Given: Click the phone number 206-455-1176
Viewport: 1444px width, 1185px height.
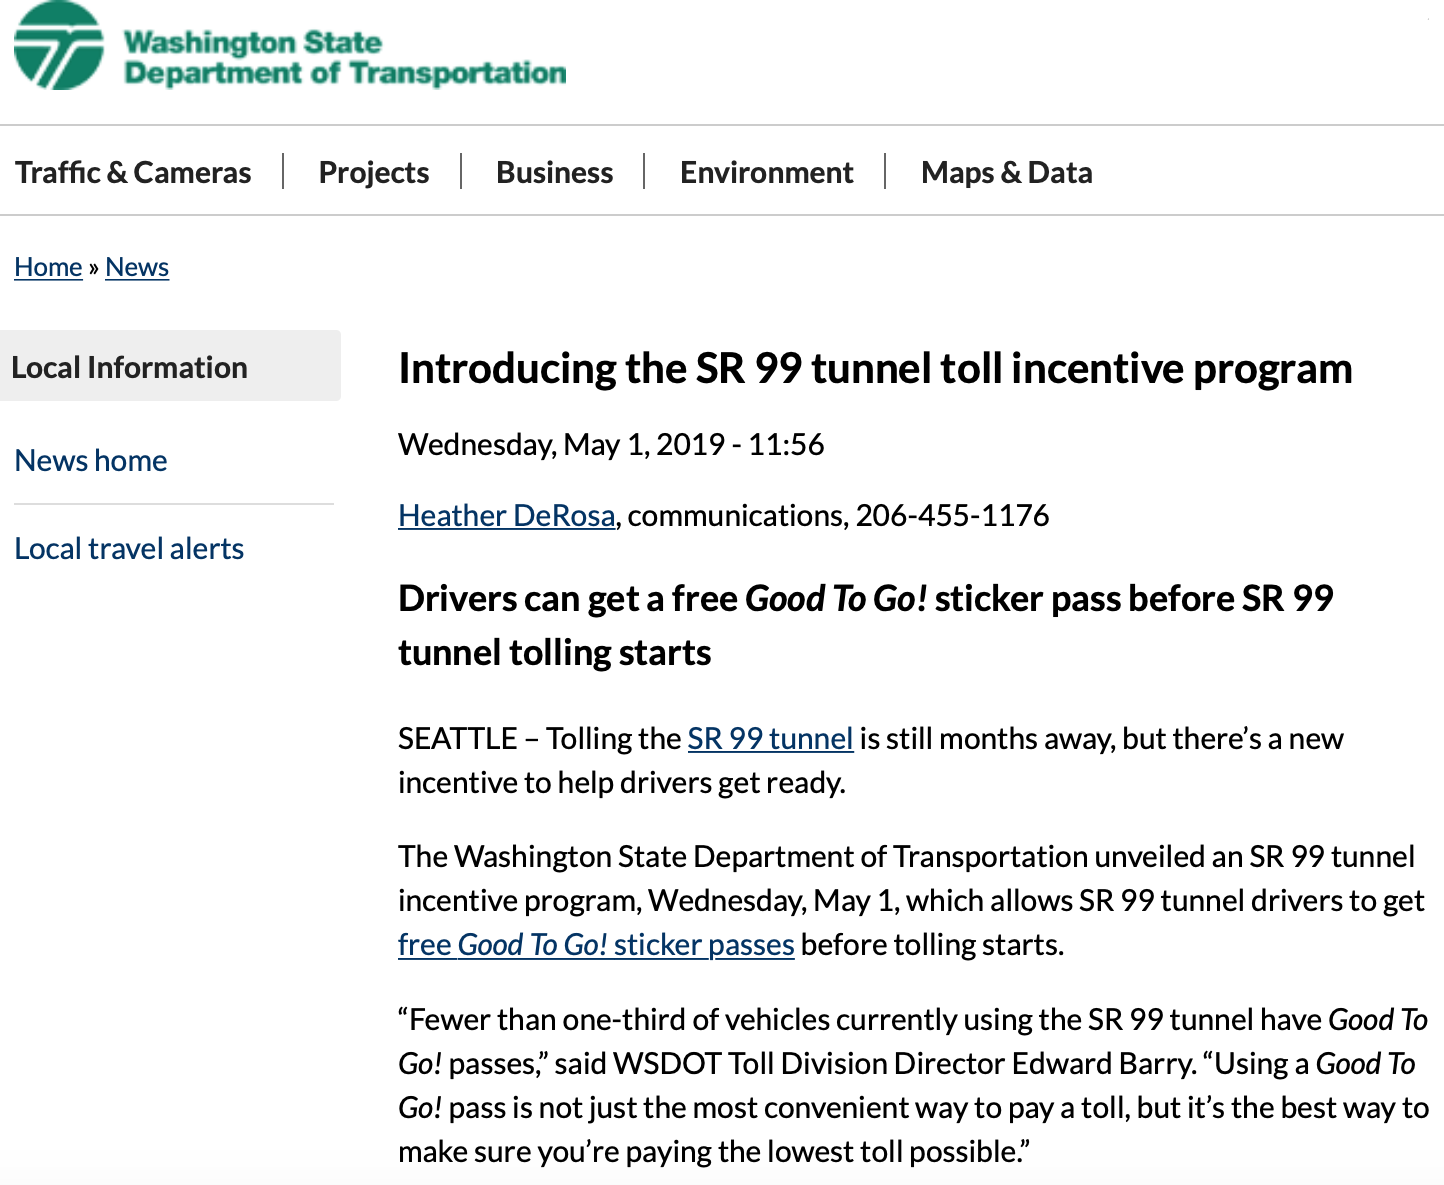Looking at the screenshot, I should pos(952,515).
